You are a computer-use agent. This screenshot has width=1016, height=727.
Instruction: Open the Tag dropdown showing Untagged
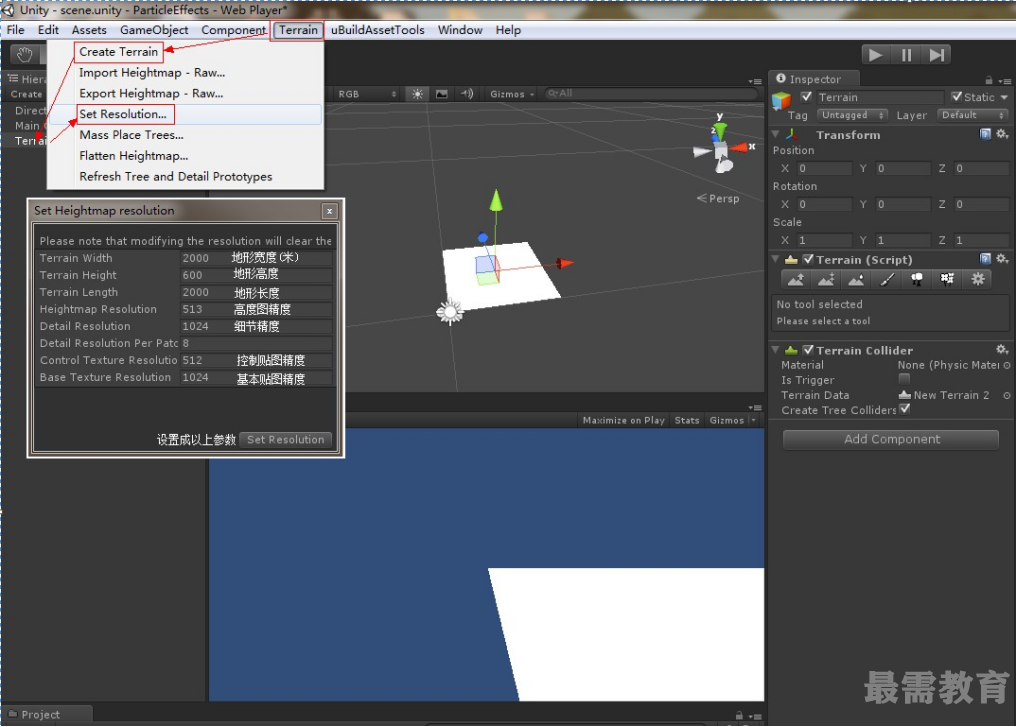click(x=851, y=115)
